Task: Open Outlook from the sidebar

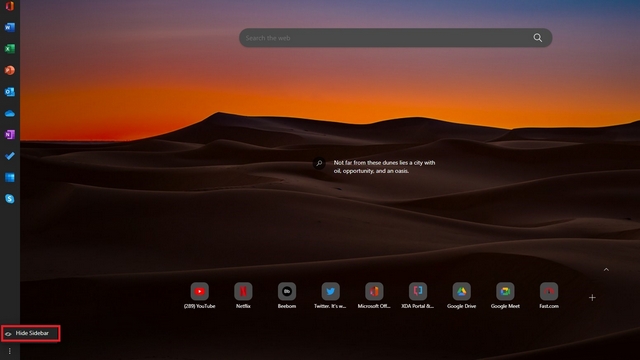Action: [10, 92]
